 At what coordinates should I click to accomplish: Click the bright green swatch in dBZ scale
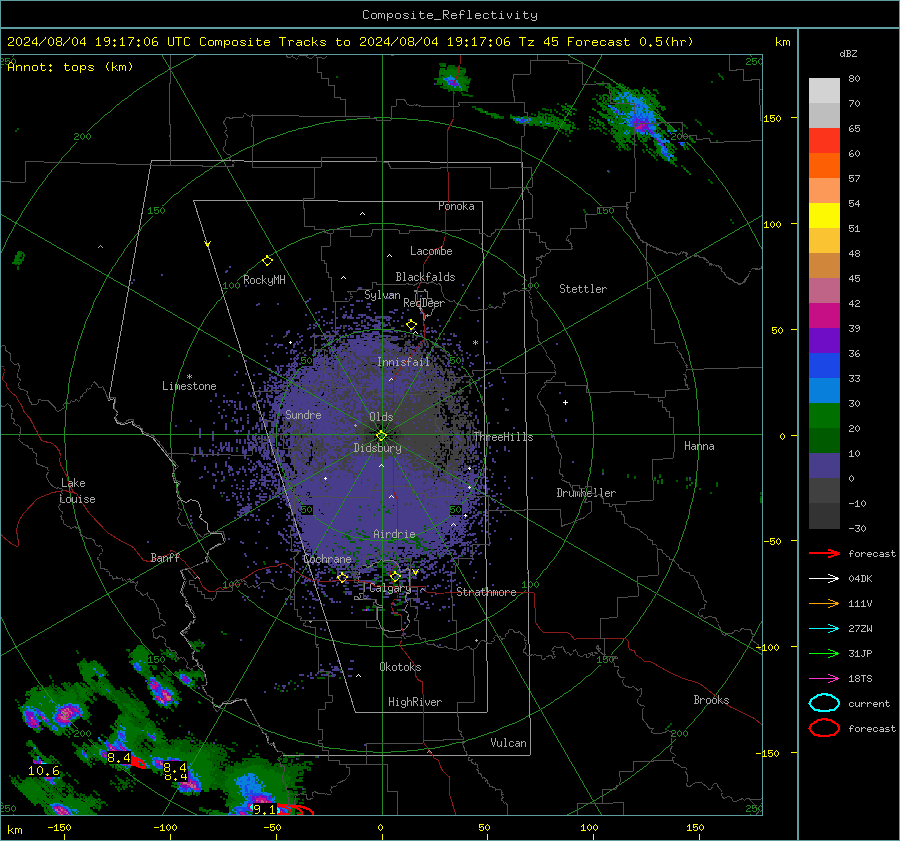tap(824, 415)
